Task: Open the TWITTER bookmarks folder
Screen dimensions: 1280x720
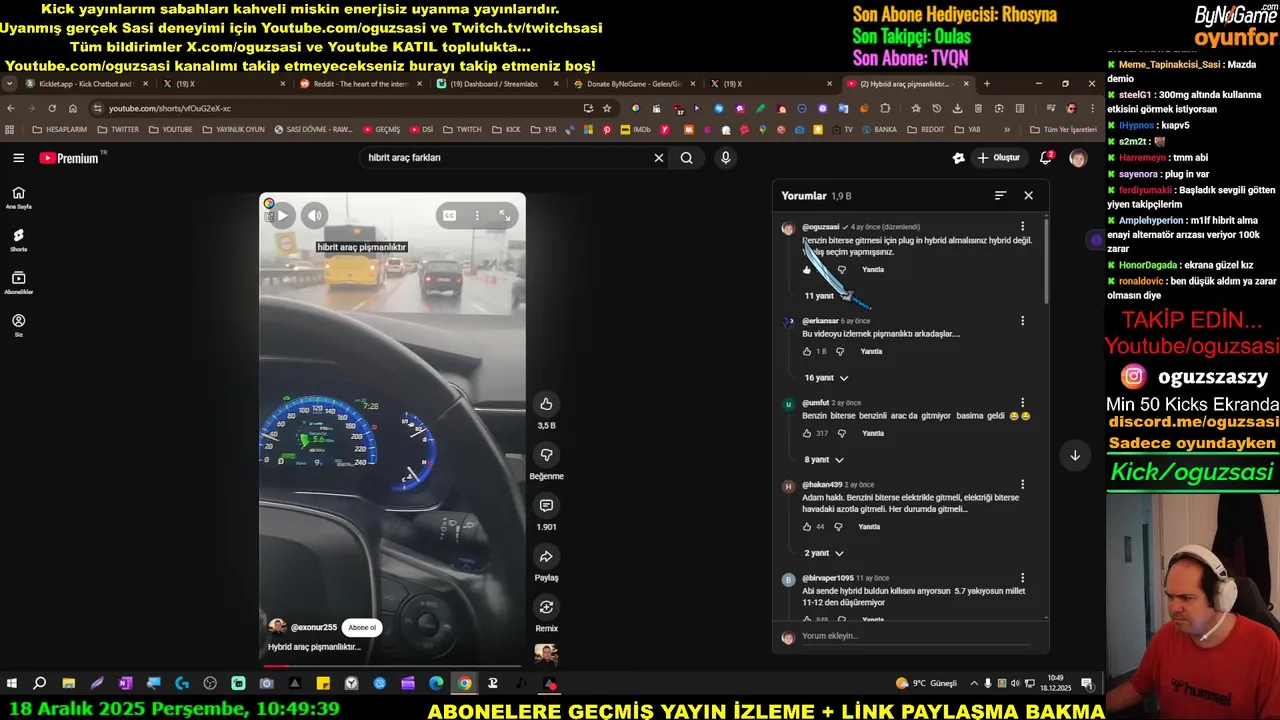Action: 117,130
